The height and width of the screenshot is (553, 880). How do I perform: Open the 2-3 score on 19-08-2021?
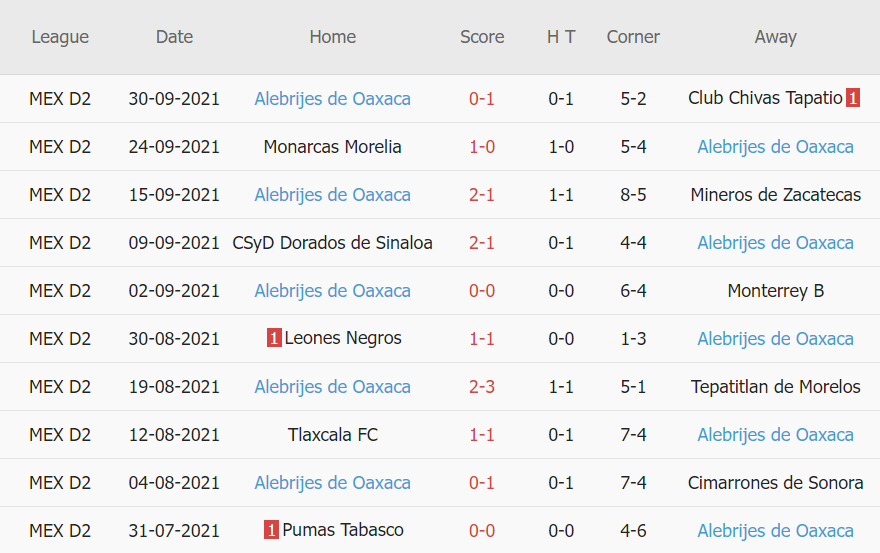pos(482,387)
